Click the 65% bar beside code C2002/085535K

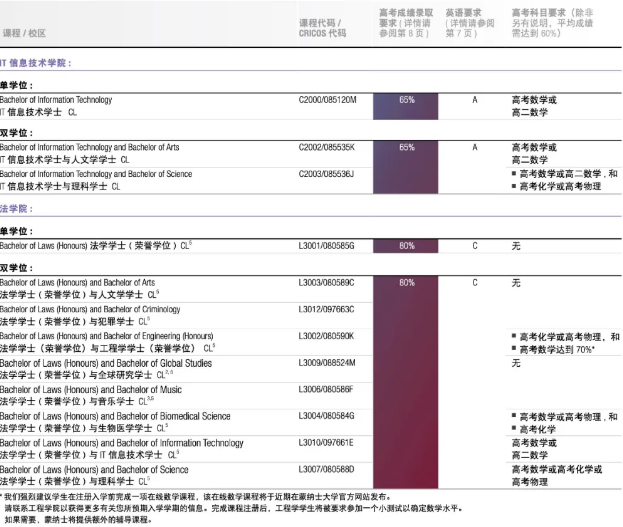pyautogui.click(x=407, y=147)
